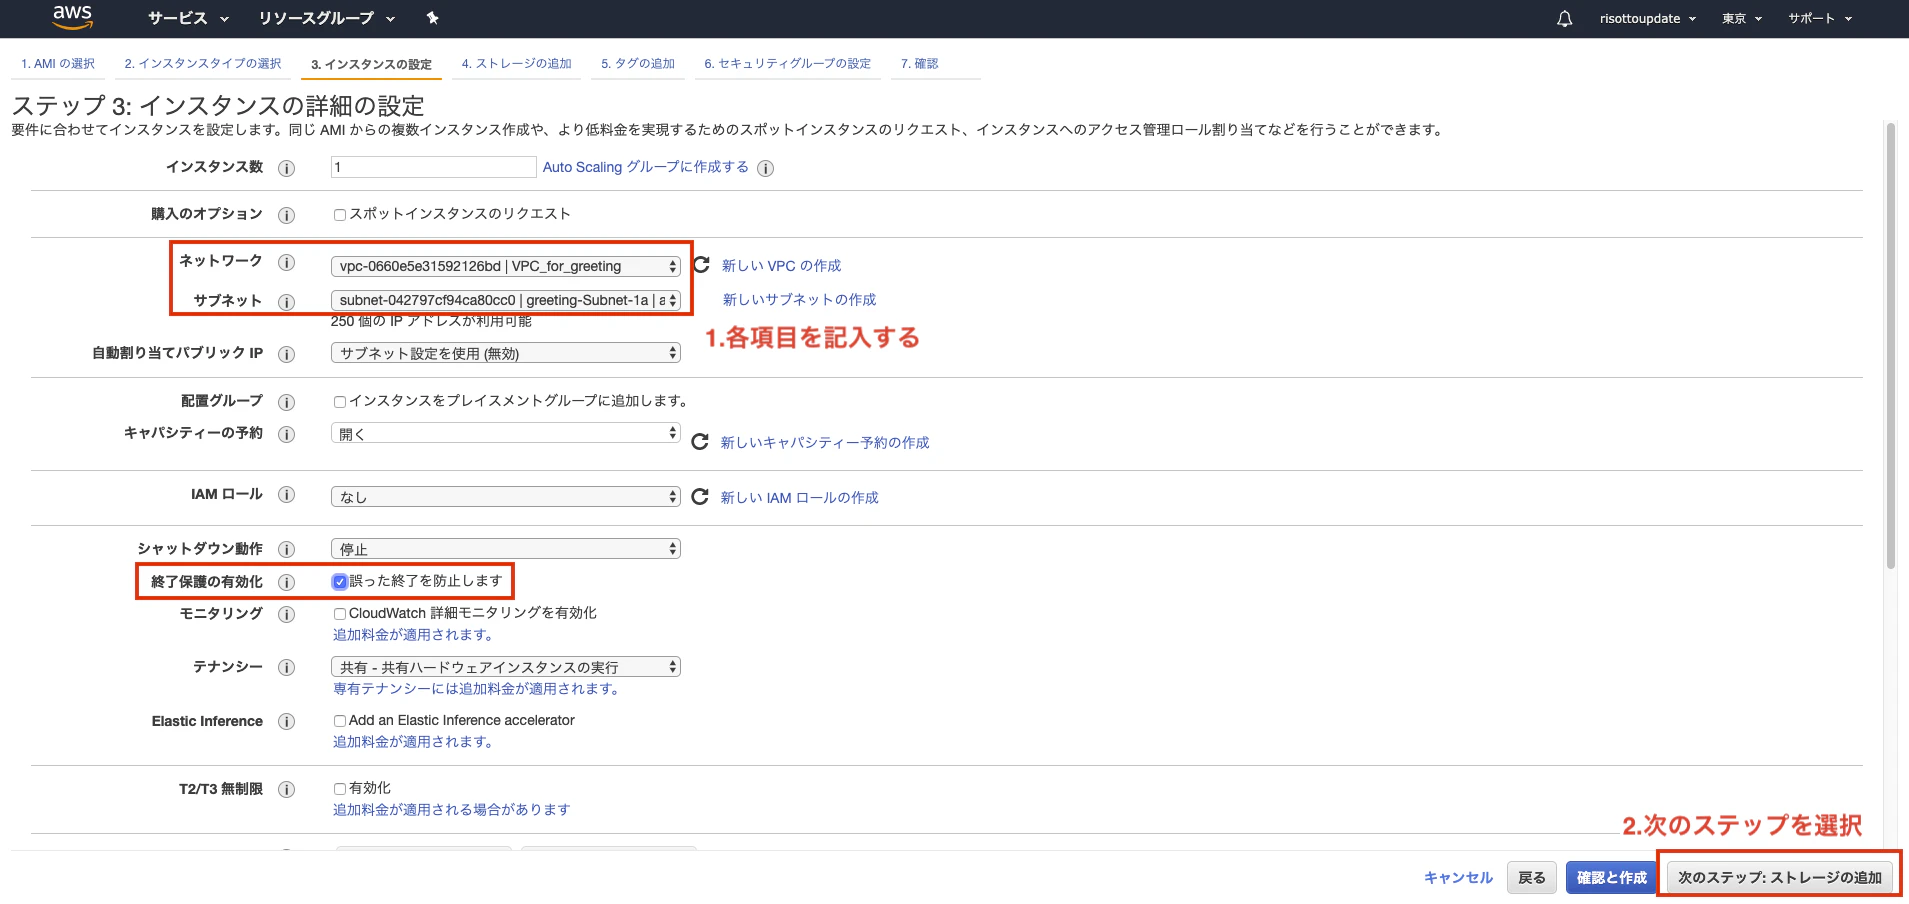
Task: Click the pin shortcut icon in header
Action: tap(432, 18)
